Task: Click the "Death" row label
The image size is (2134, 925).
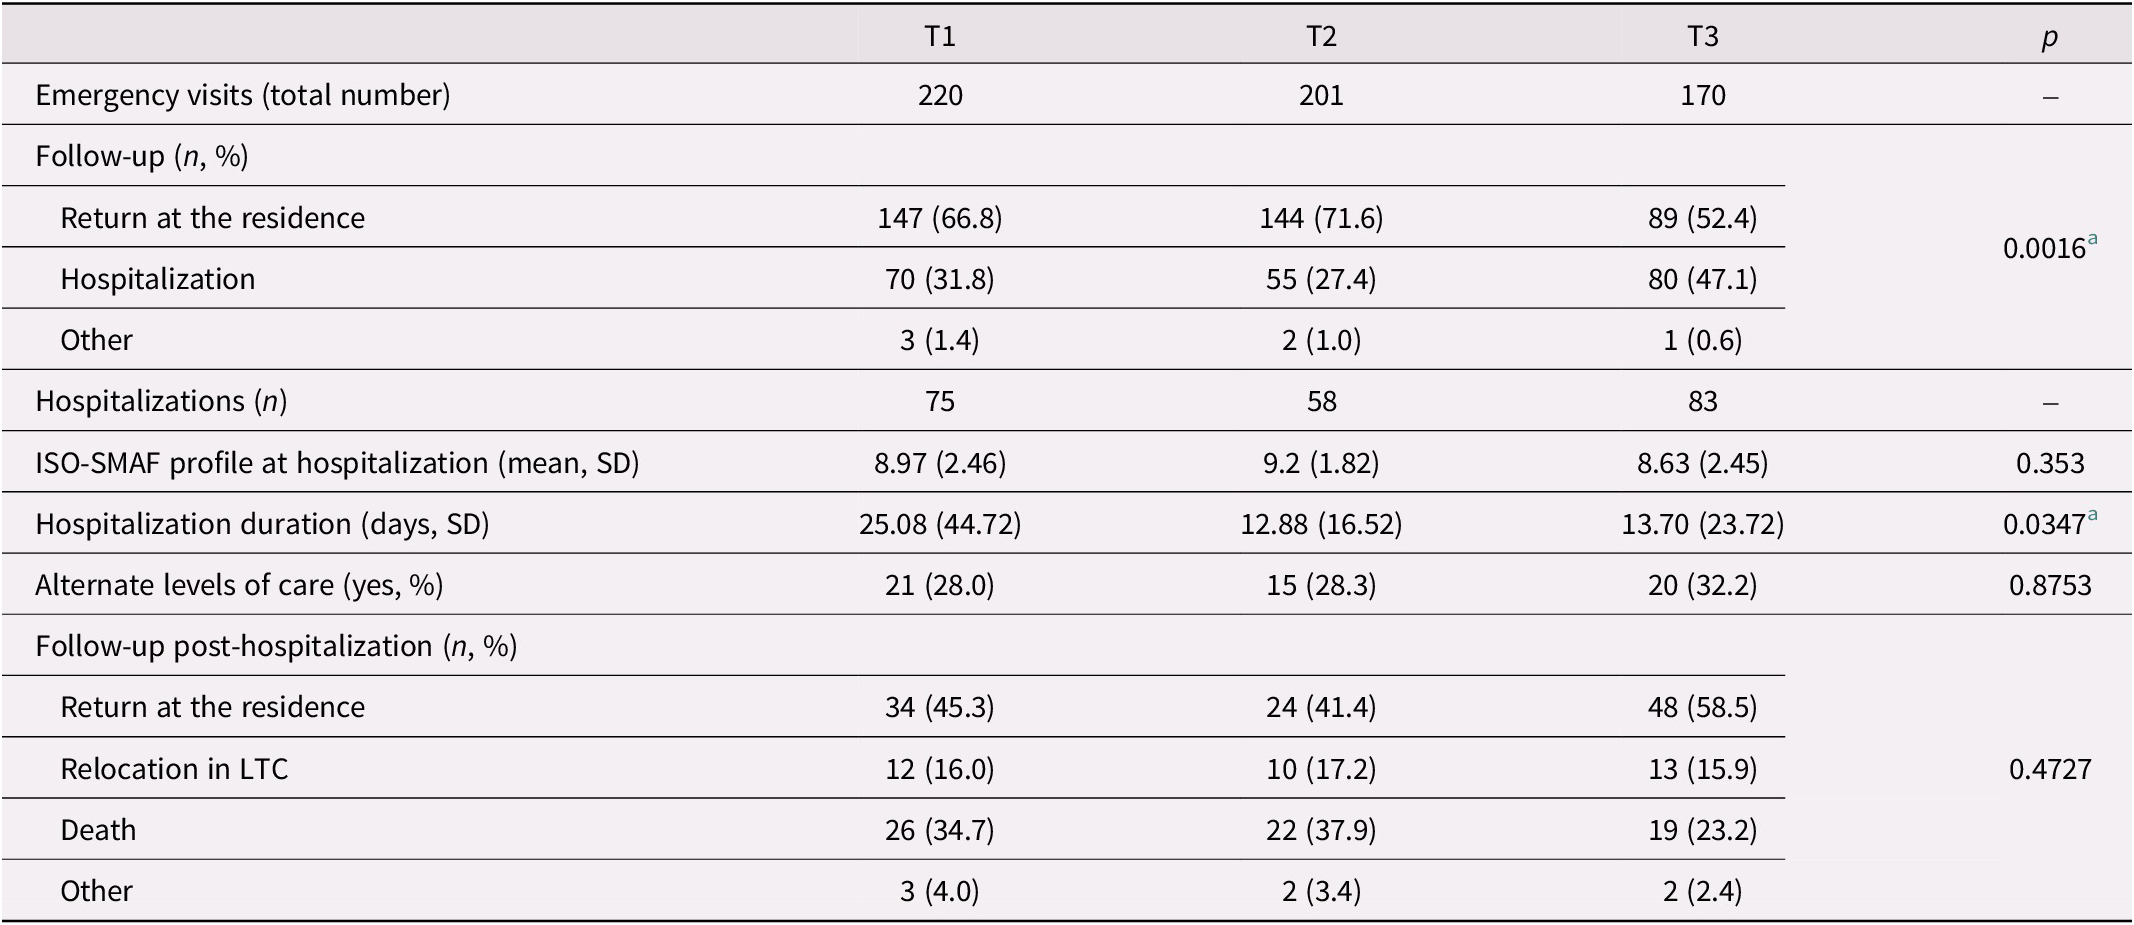Action: (x=98, y=830)
